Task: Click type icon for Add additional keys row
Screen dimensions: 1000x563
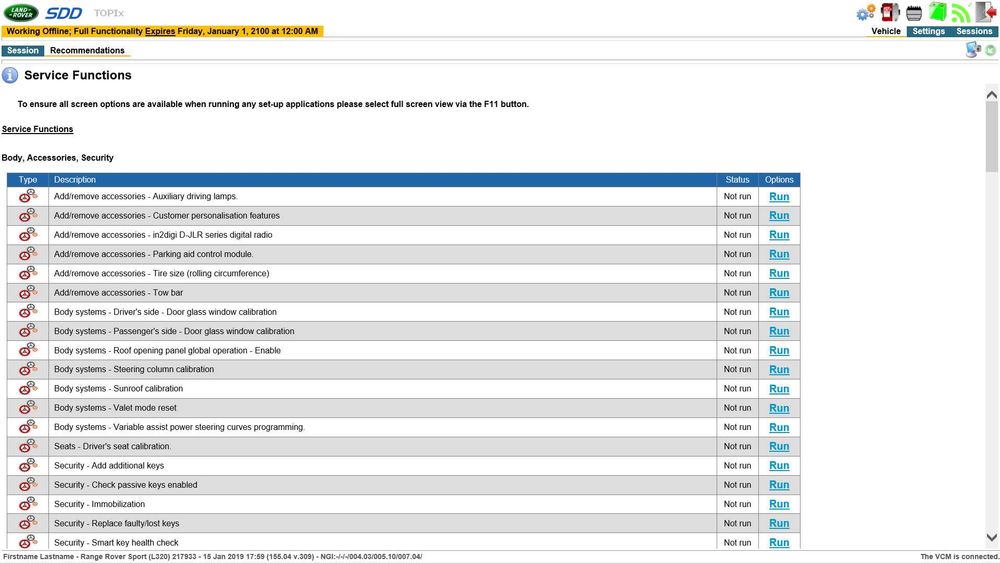Action: pyautogui.click(x=27, y=465)
